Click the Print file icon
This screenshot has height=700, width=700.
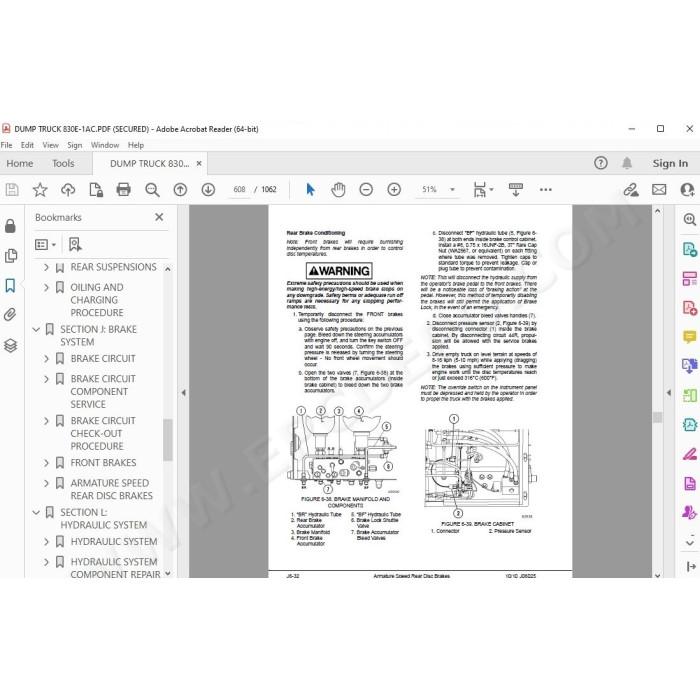pyautogui.click(x=123, y=190)
